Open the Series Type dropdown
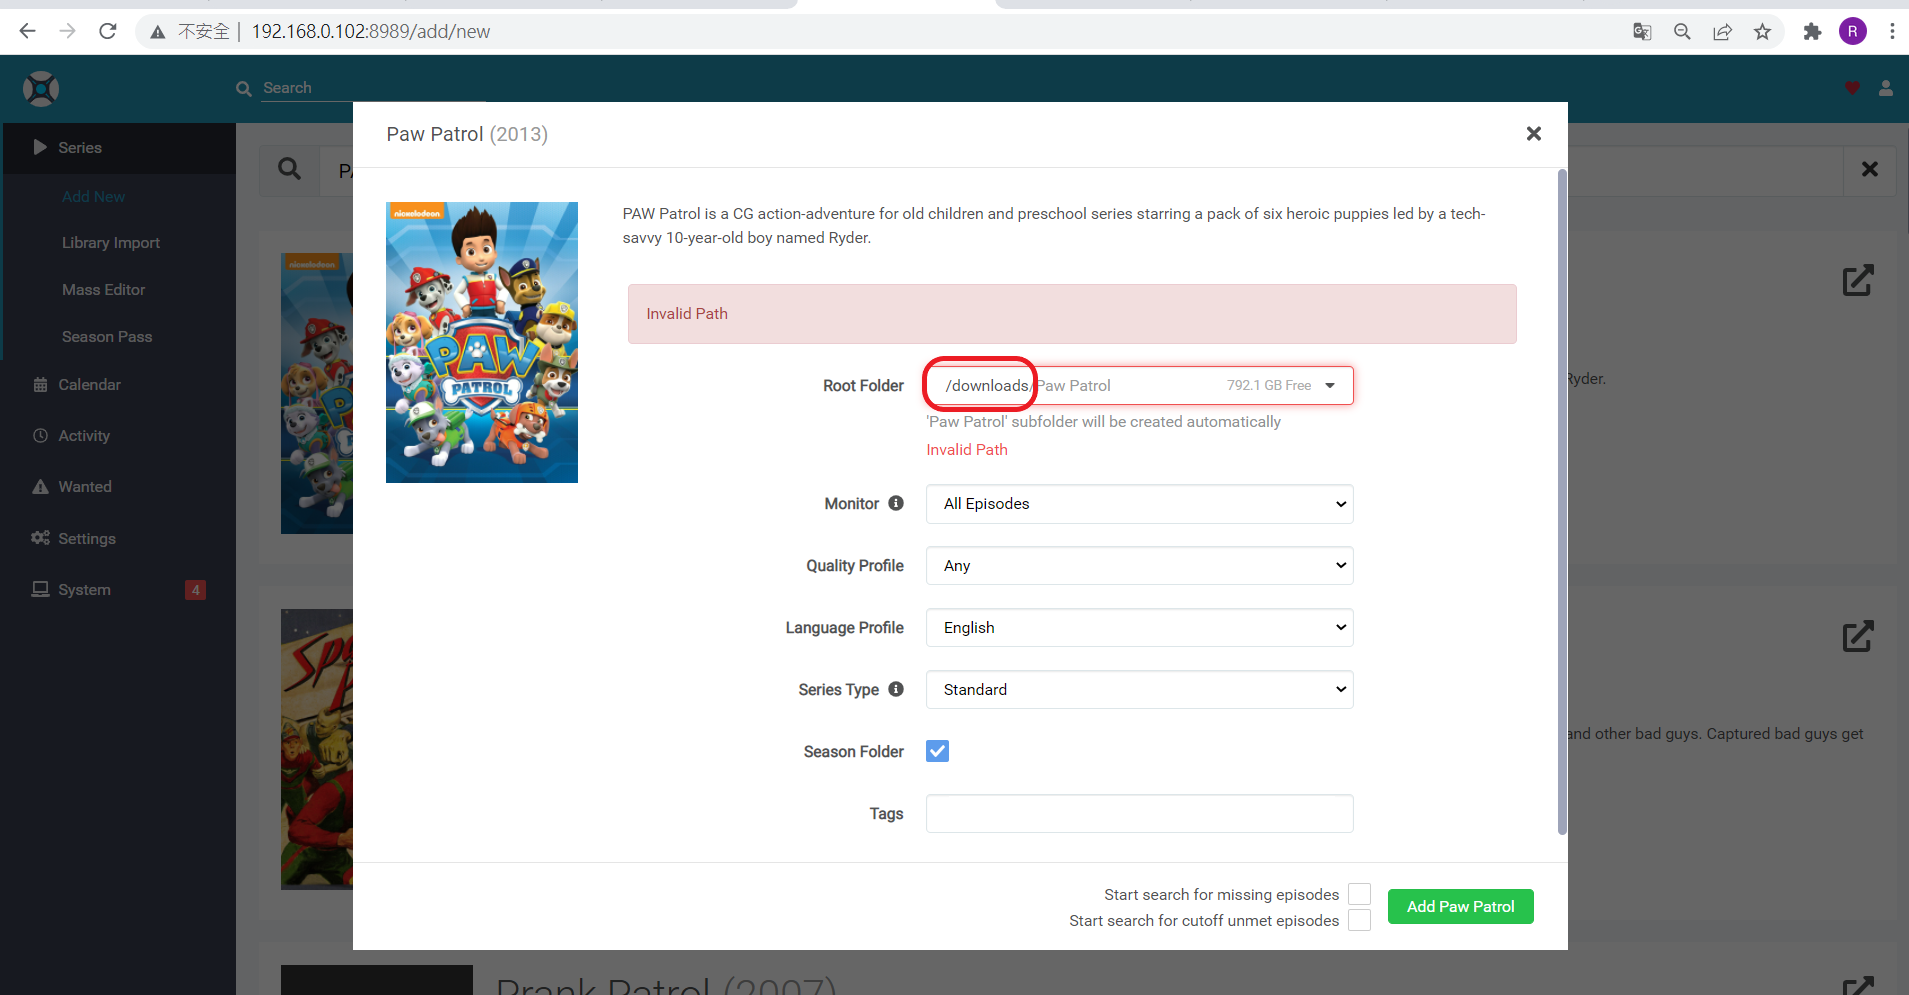The height and width of the screenshot is (995, 1909). point(1140,690)
